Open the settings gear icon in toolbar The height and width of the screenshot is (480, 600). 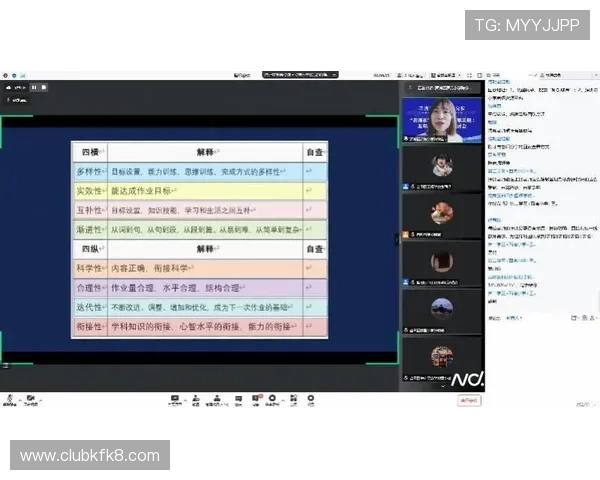click(311, 399)
